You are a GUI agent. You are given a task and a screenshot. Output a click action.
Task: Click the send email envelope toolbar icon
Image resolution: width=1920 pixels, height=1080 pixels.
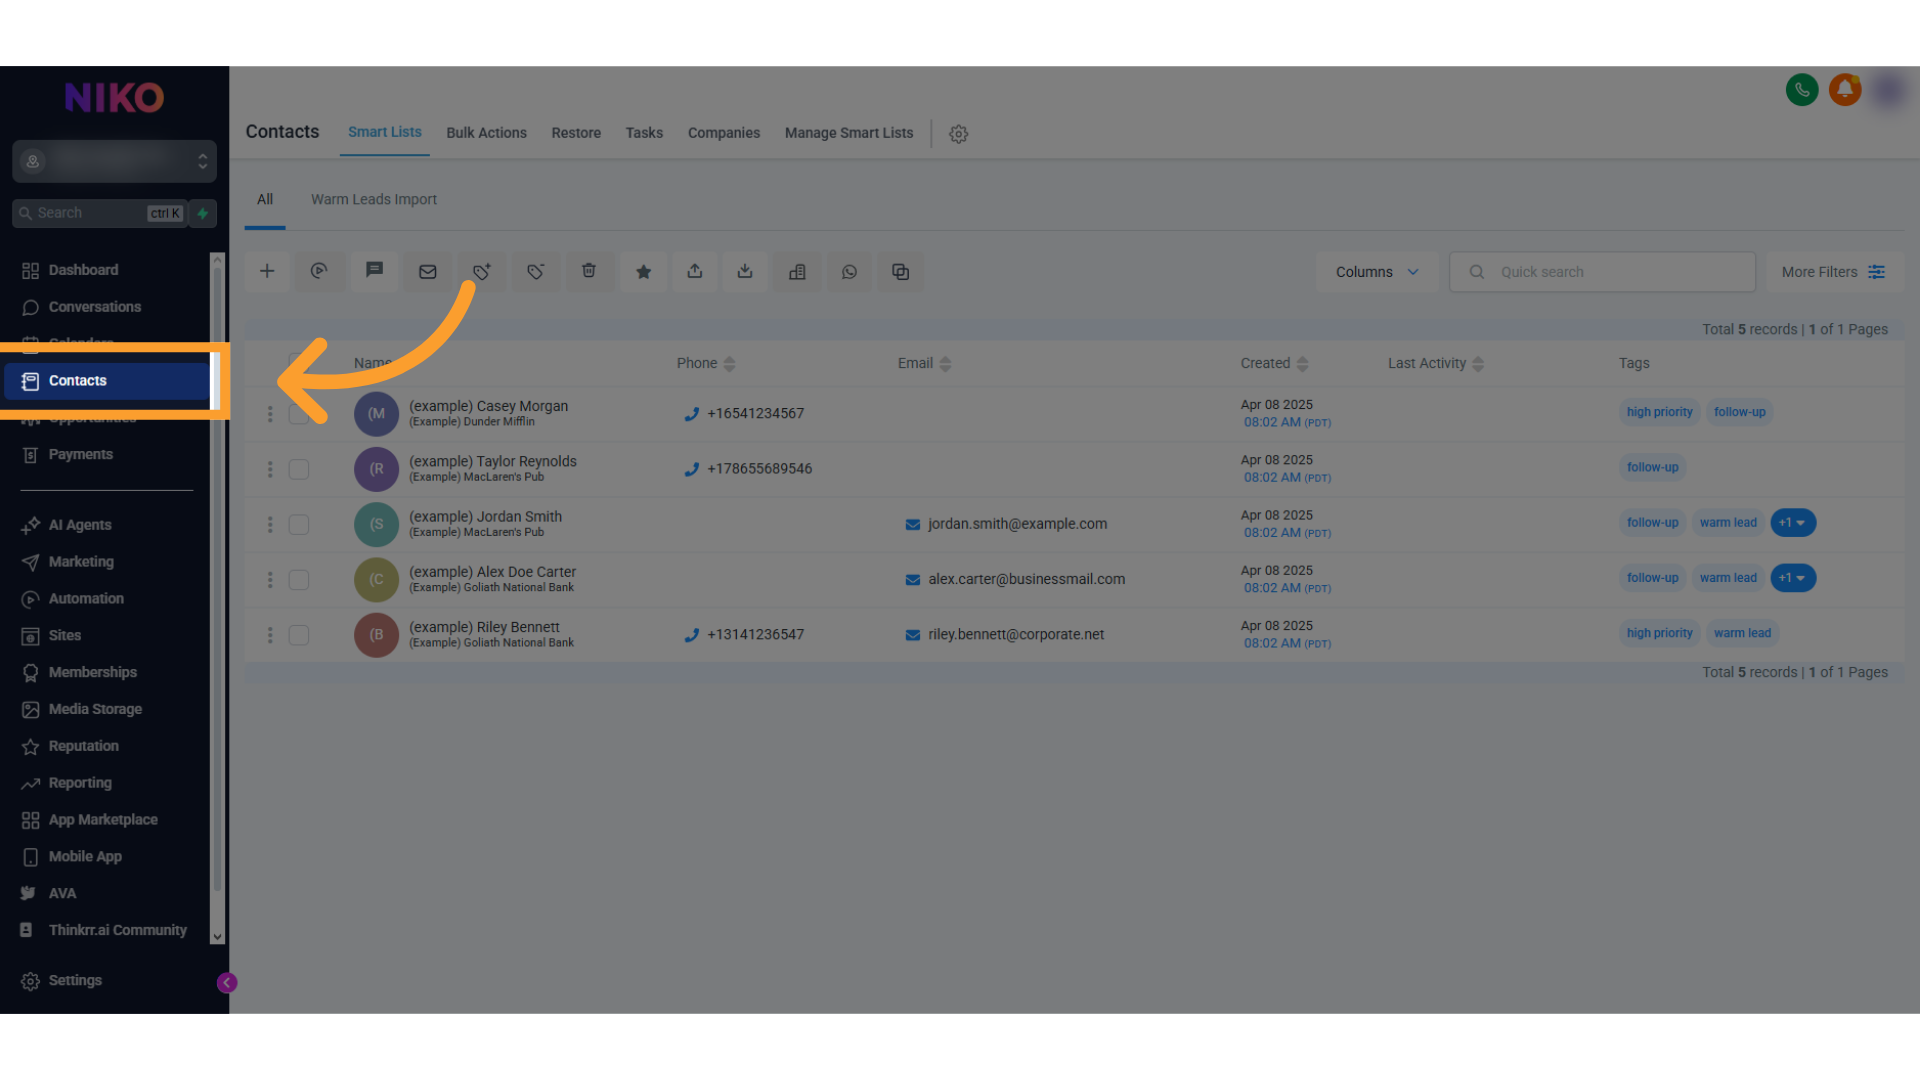(x=428, y=271)
